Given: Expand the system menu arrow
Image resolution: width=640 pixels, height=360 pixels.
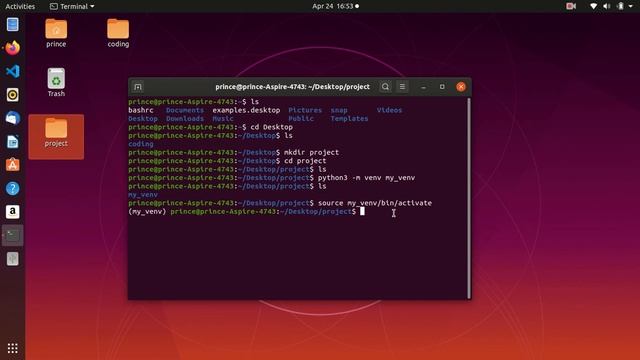Looking at the screenshot, I should (631, 7).
